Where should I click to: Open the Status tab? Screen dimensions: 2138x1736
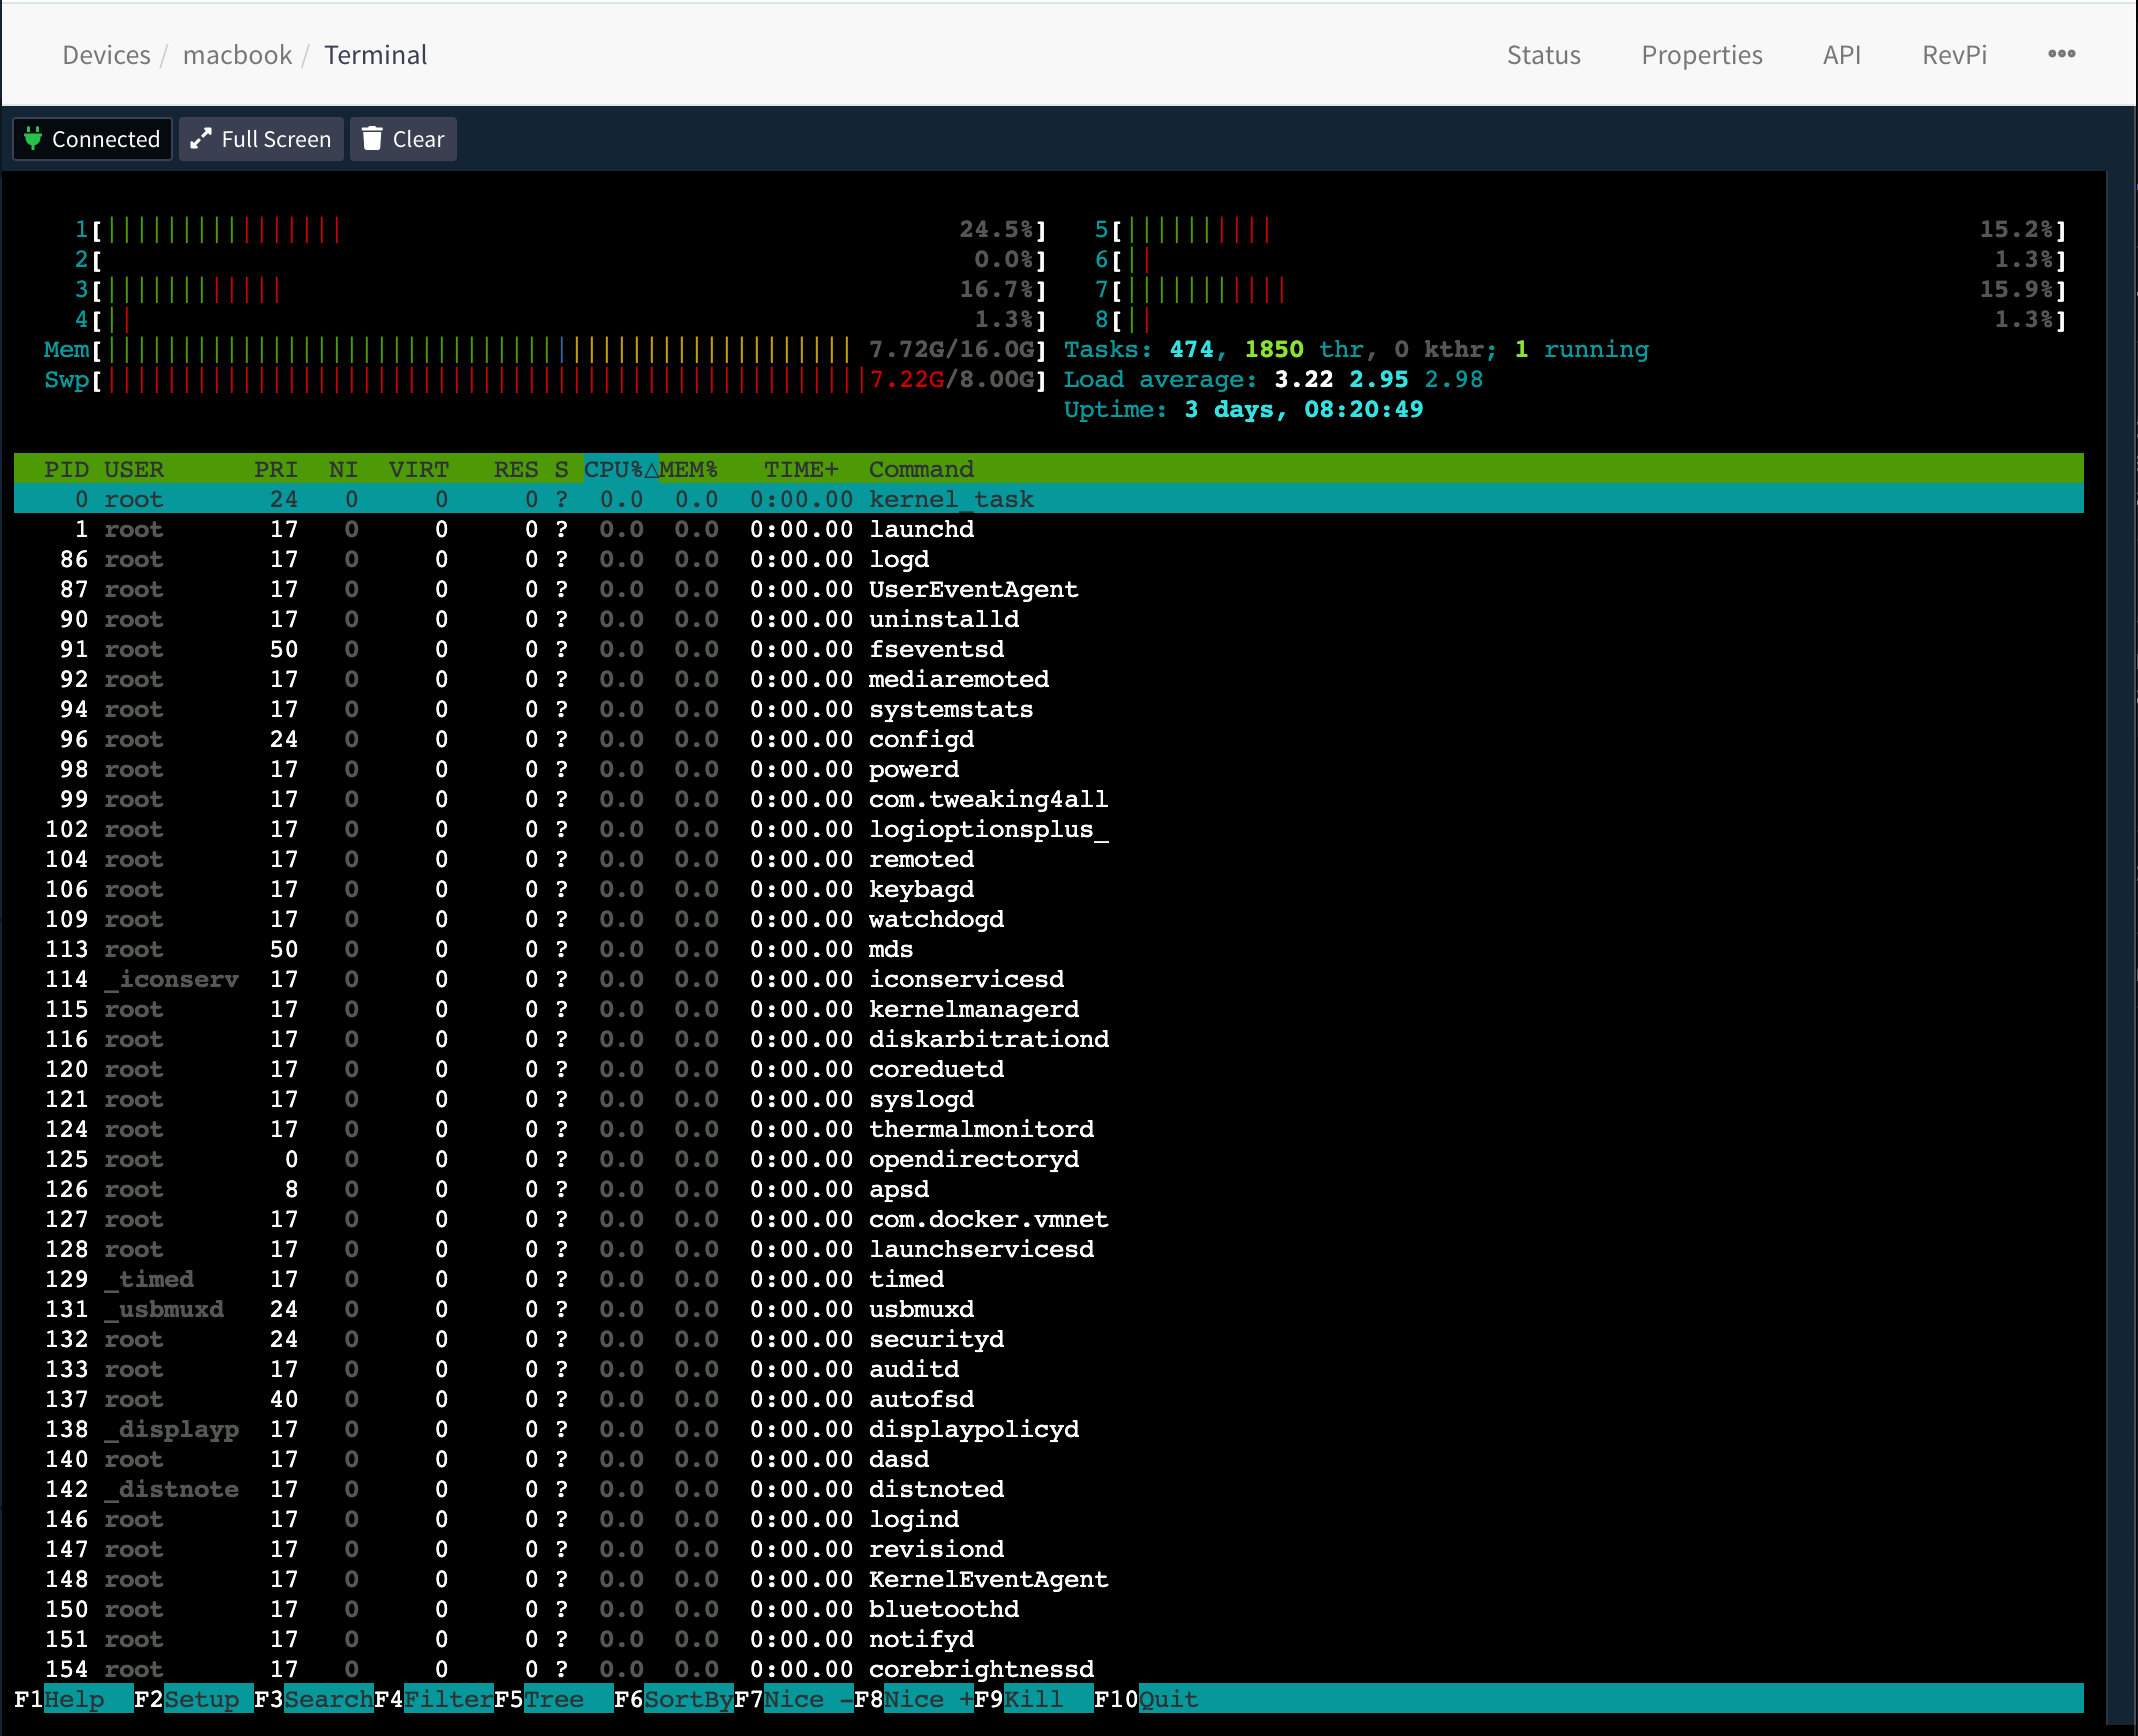tap(1543, 55)
